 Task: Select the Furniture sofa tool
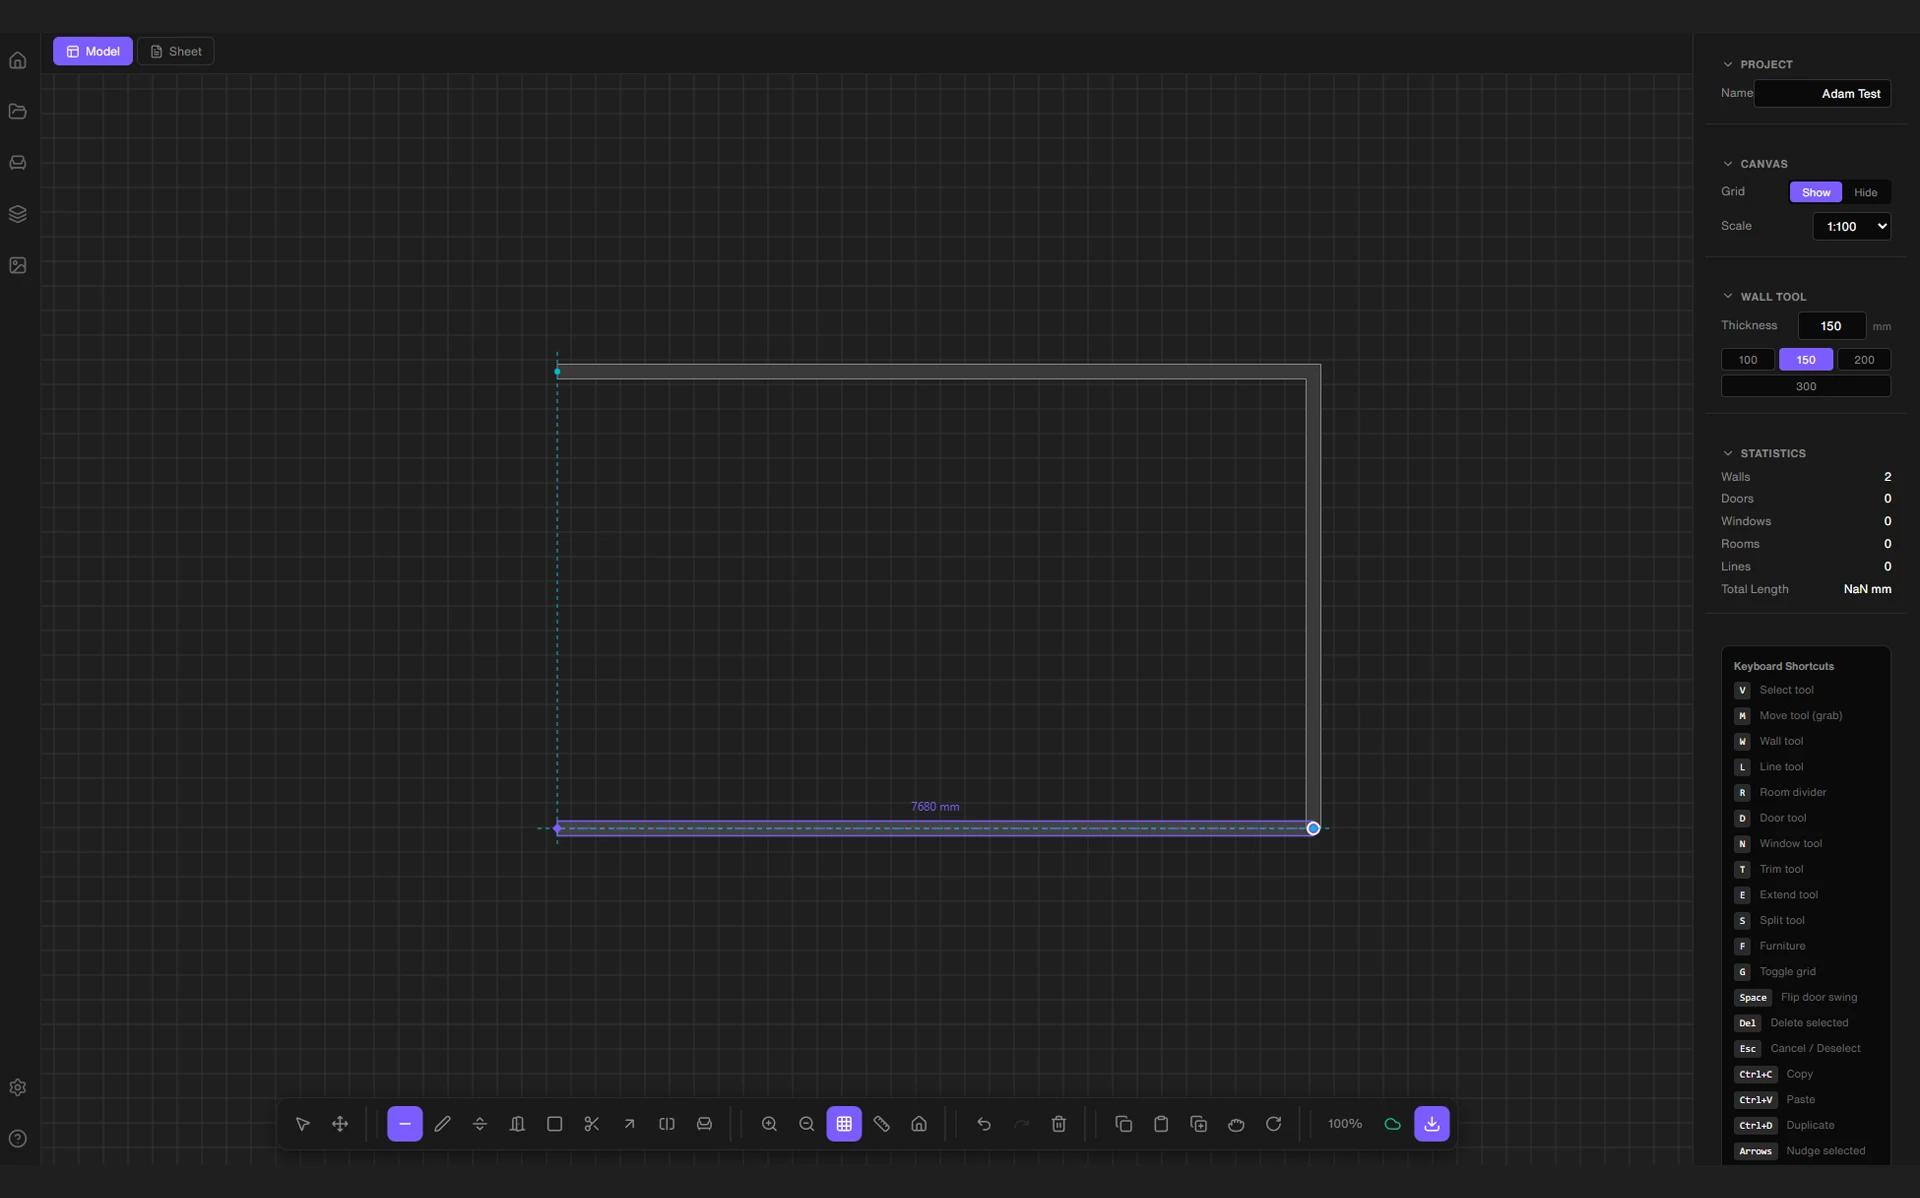pos(704,1124)
